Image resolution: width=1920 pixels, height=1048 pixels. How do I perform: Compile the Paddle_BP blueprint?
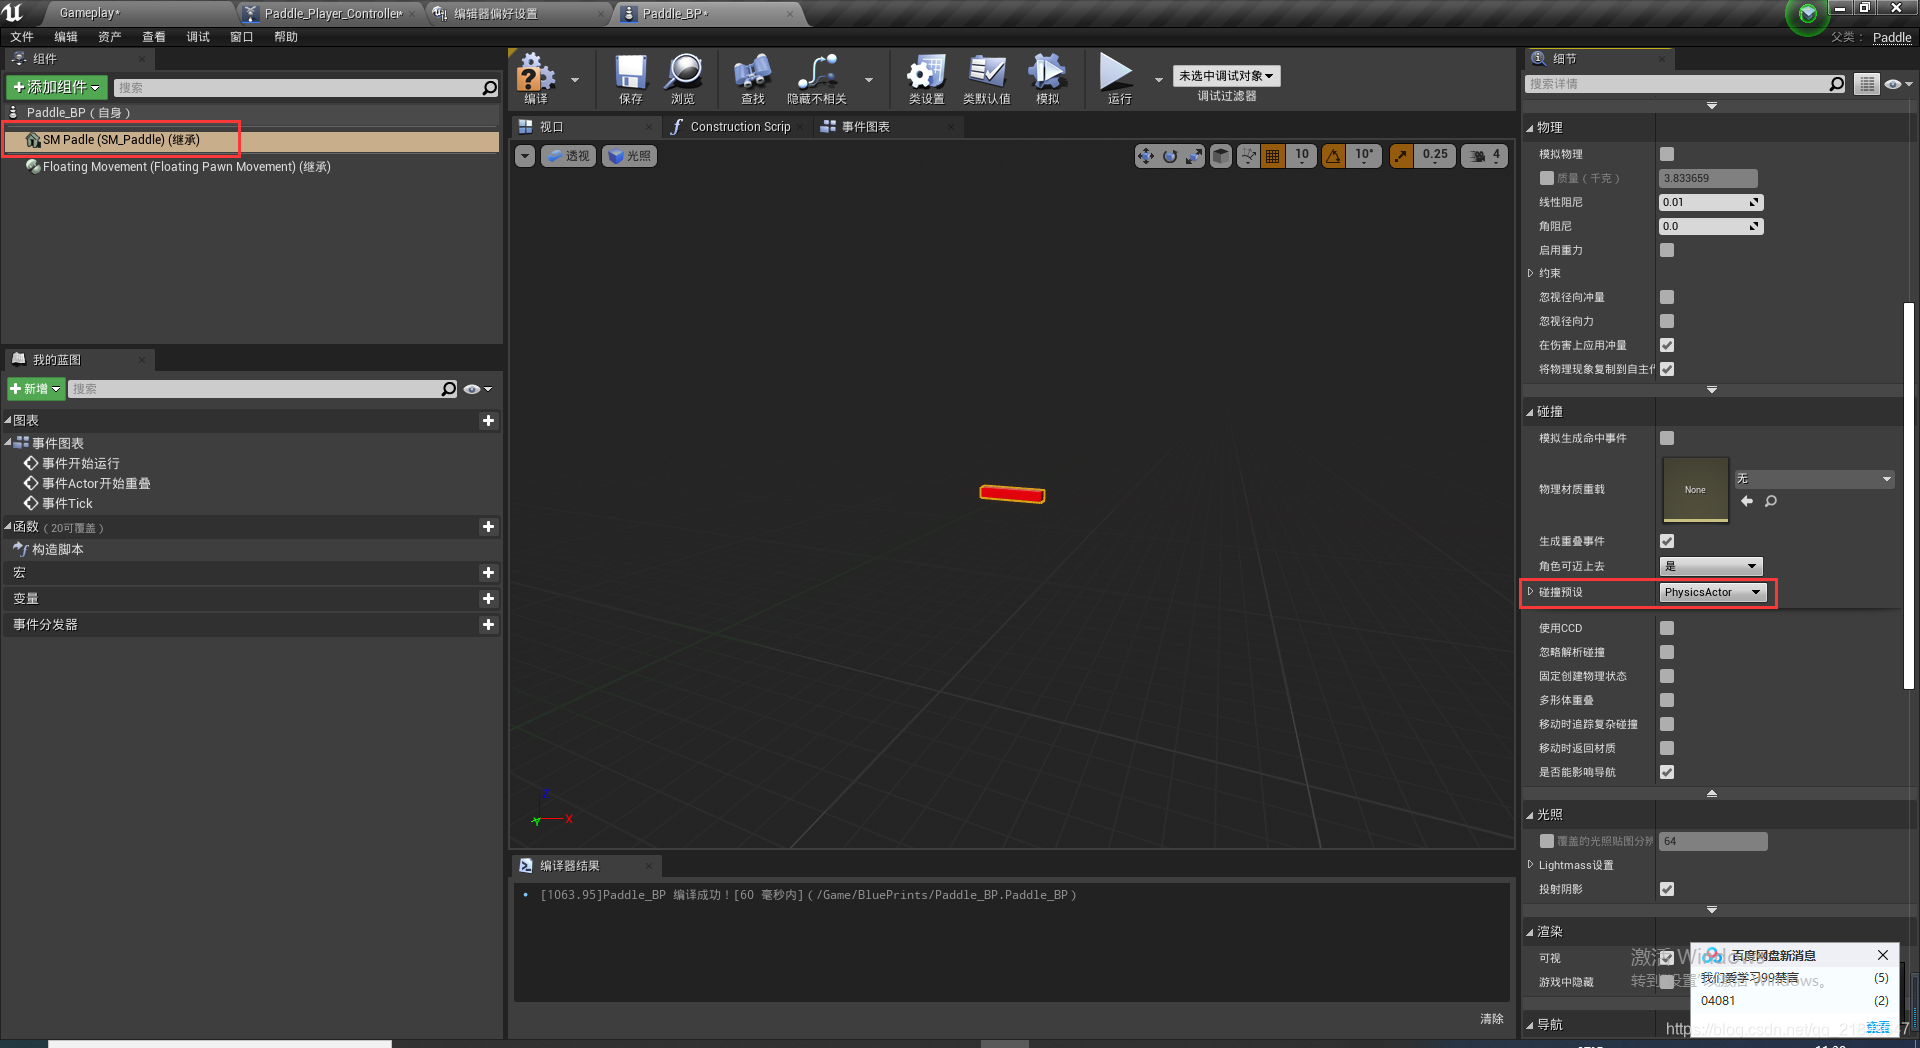click(x=536, y=79)
